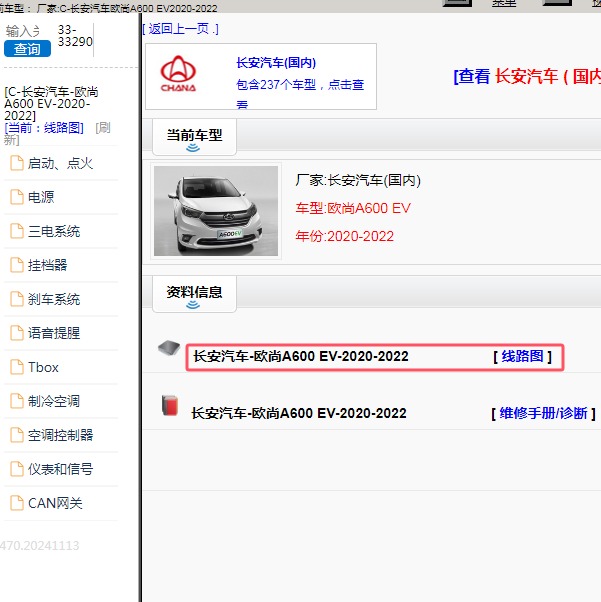Click the 长安汽车-欧尚A600 EV-2020-2022 repair manual title

(299, 413)
